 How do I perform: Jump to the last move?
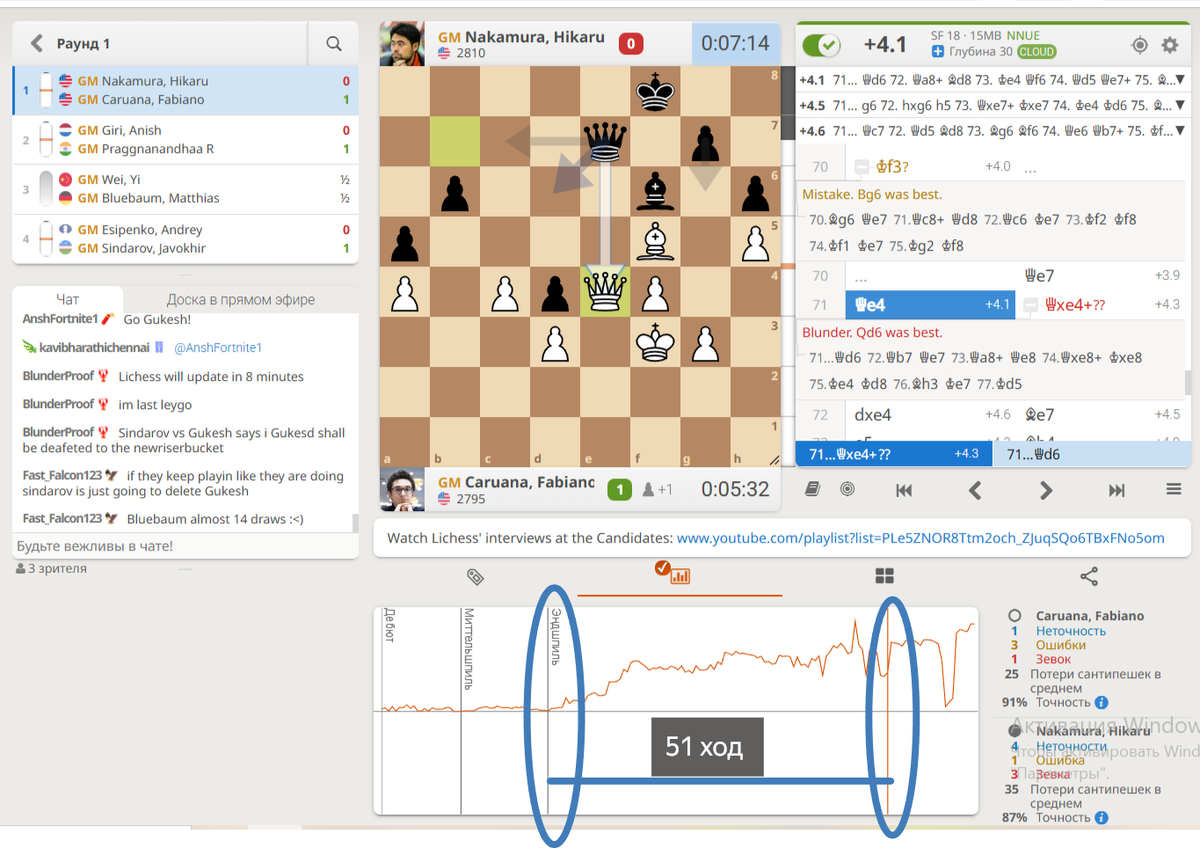click(x=1117, y=490)
